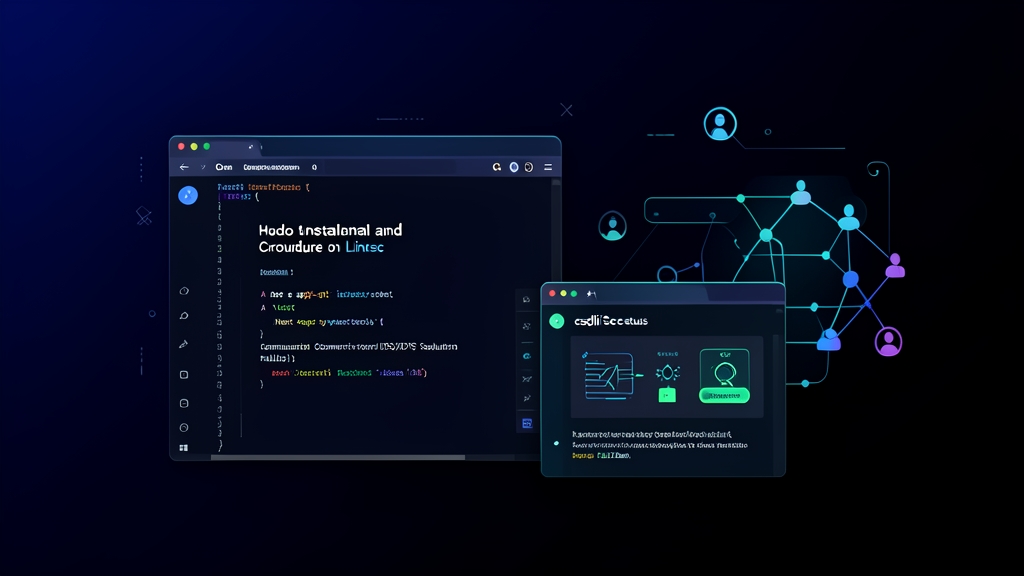Click the address text field in editor toolbar
Viewport: 1024px width, 576px height.
(272, 167)
